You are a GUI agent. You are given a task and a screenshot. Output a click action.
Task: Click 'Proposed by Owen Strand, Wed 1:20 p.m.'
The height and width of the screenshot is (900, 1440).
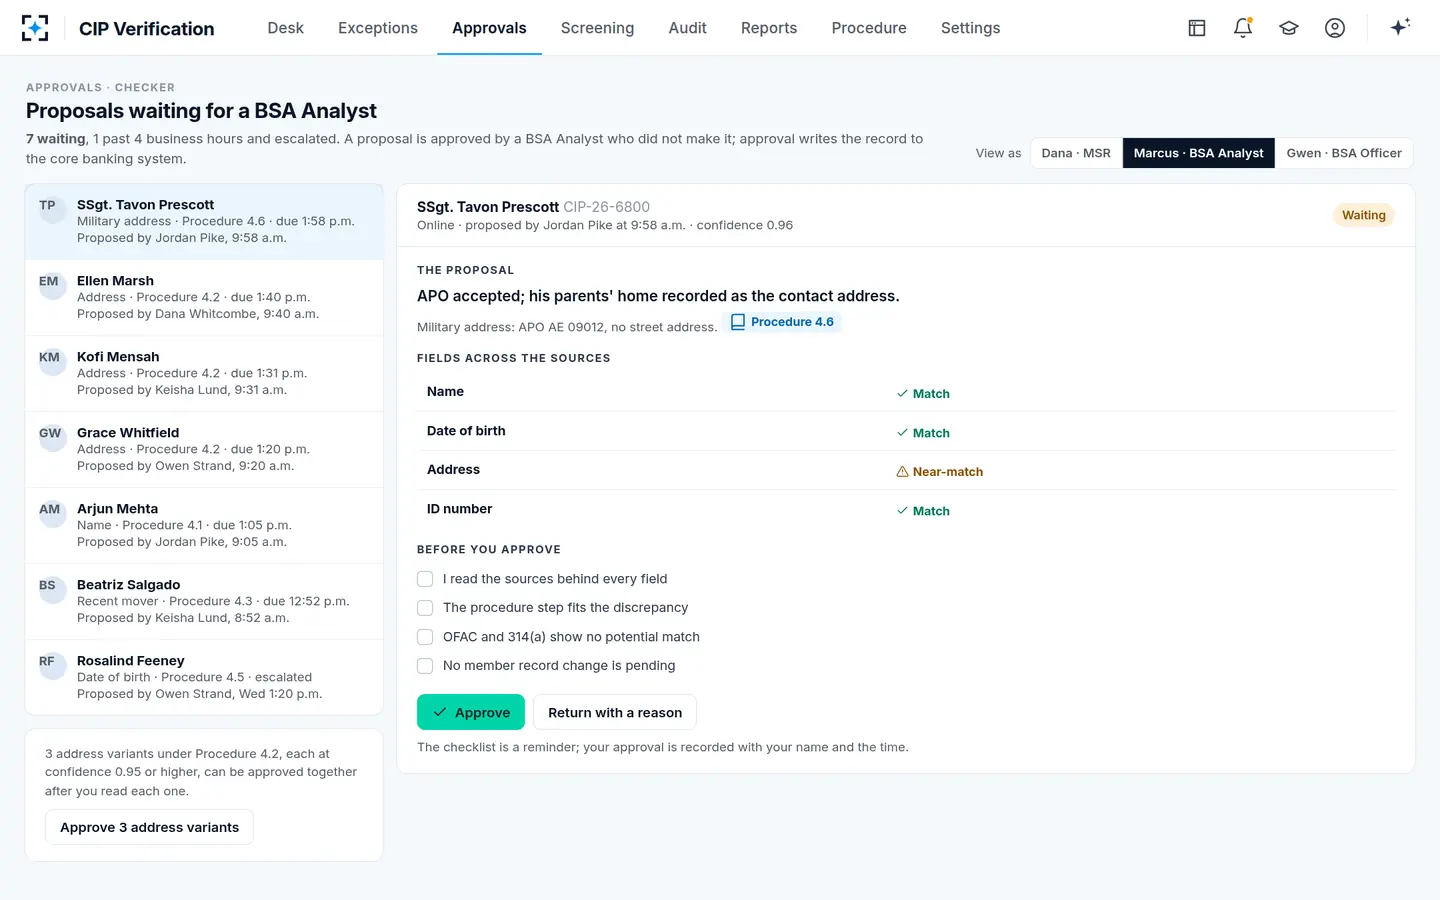(200, 694)
